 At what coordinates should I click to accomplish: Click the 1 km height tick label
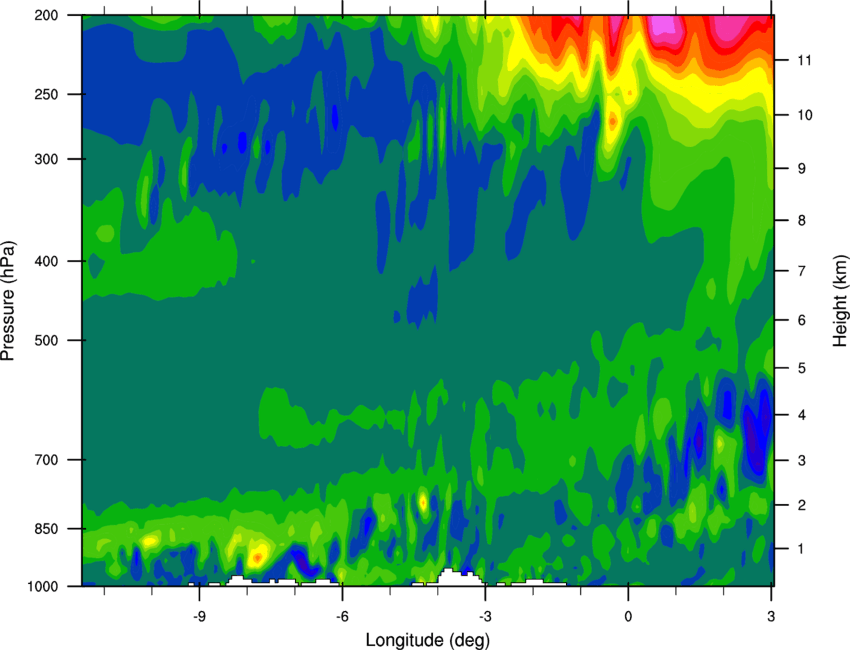tap(802, 549)
